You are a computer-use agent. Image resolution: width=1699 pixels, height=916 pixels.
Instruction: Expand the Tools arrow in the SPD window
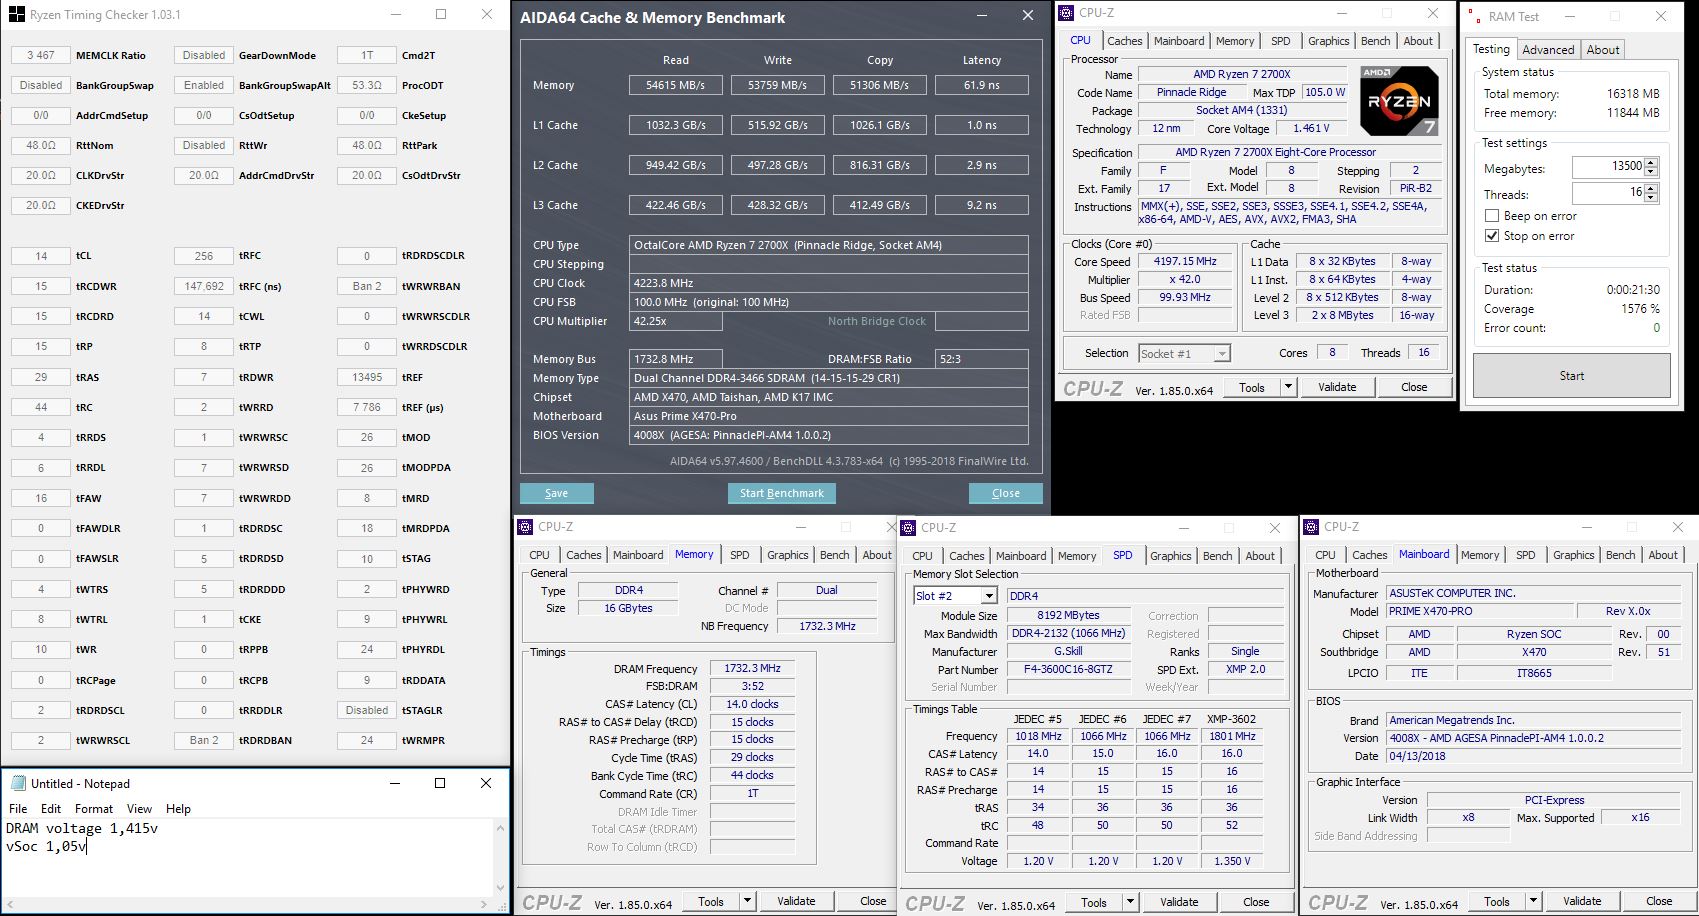[1130, 902]
